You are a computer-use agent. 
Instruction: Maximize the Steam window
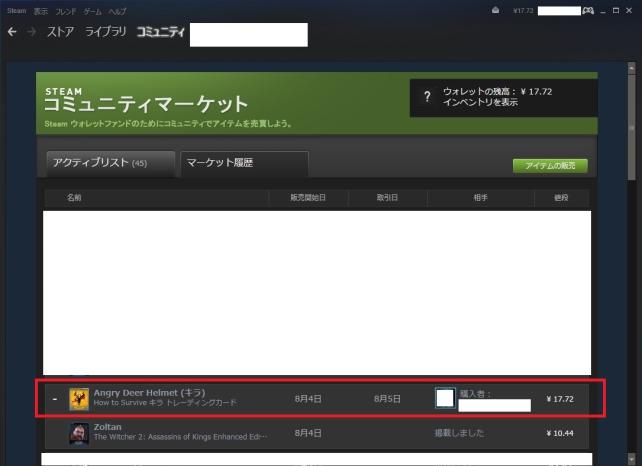(x=616, y=11)
